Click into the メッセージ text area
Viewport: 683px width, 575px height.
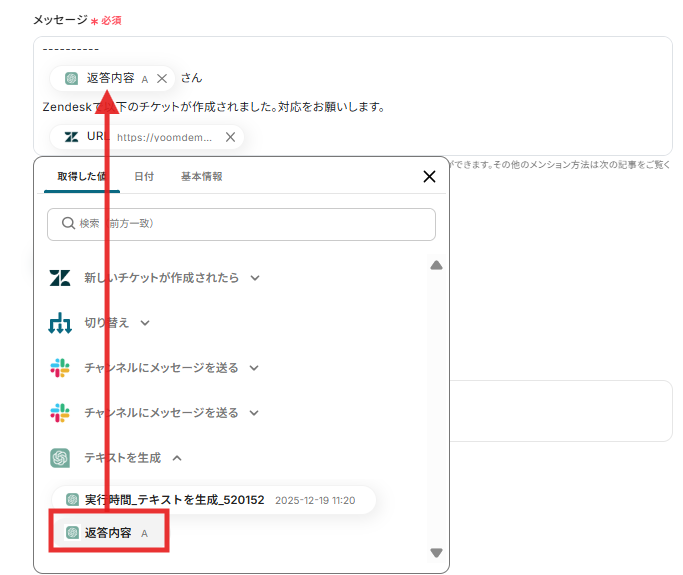[x=353, y=96]
